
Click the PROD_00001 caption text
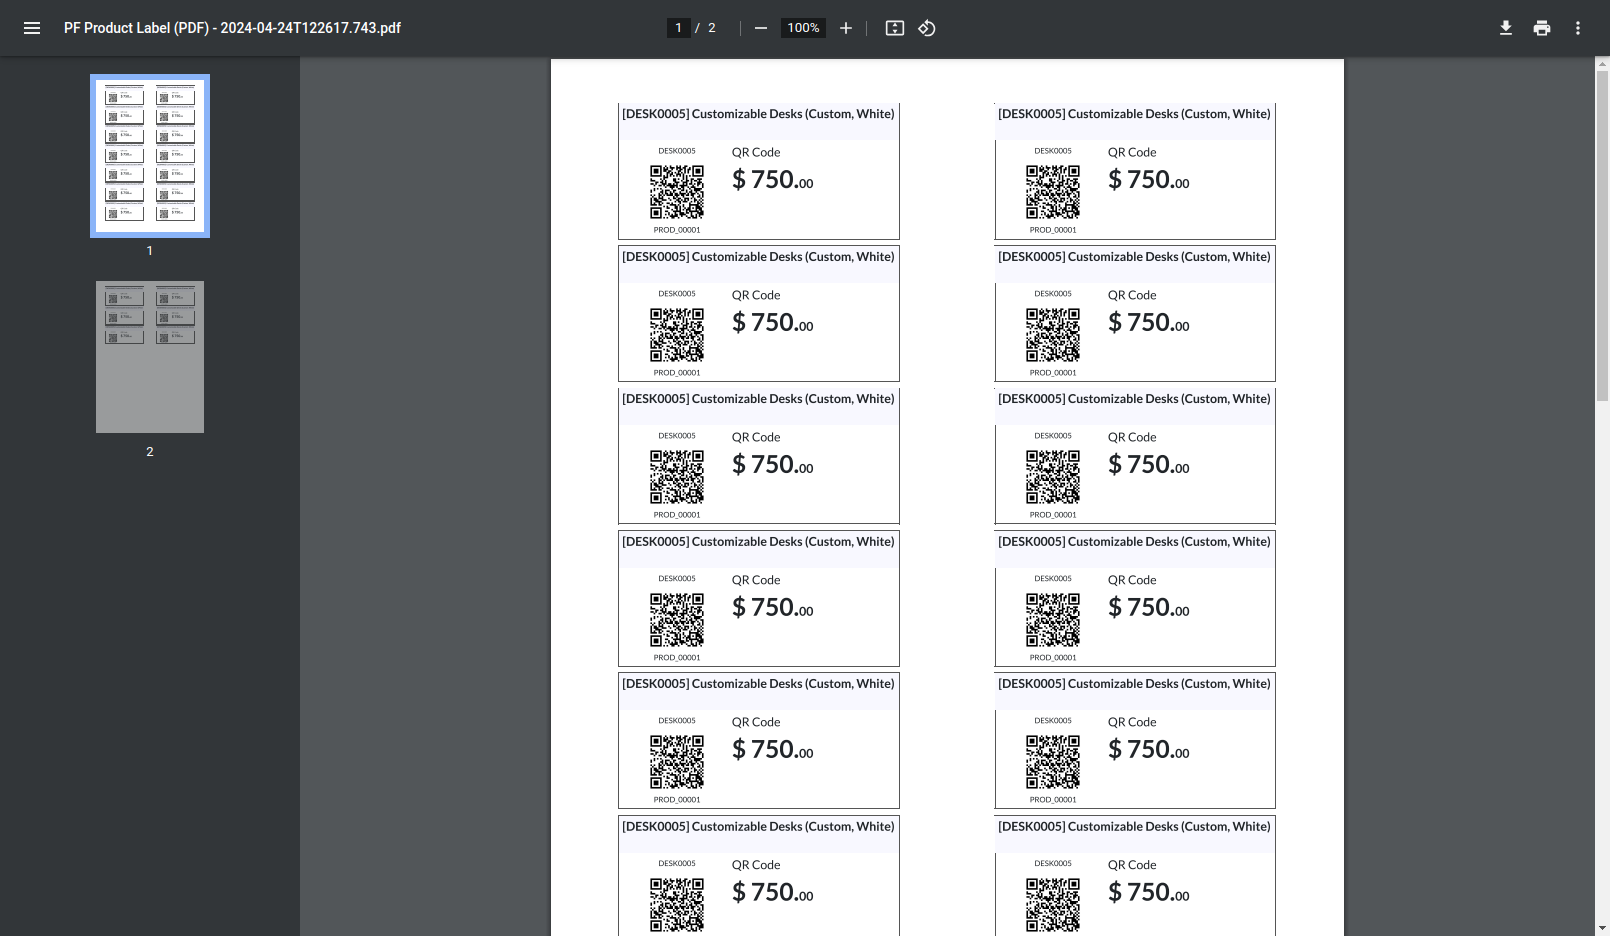[x=676, y=229]
